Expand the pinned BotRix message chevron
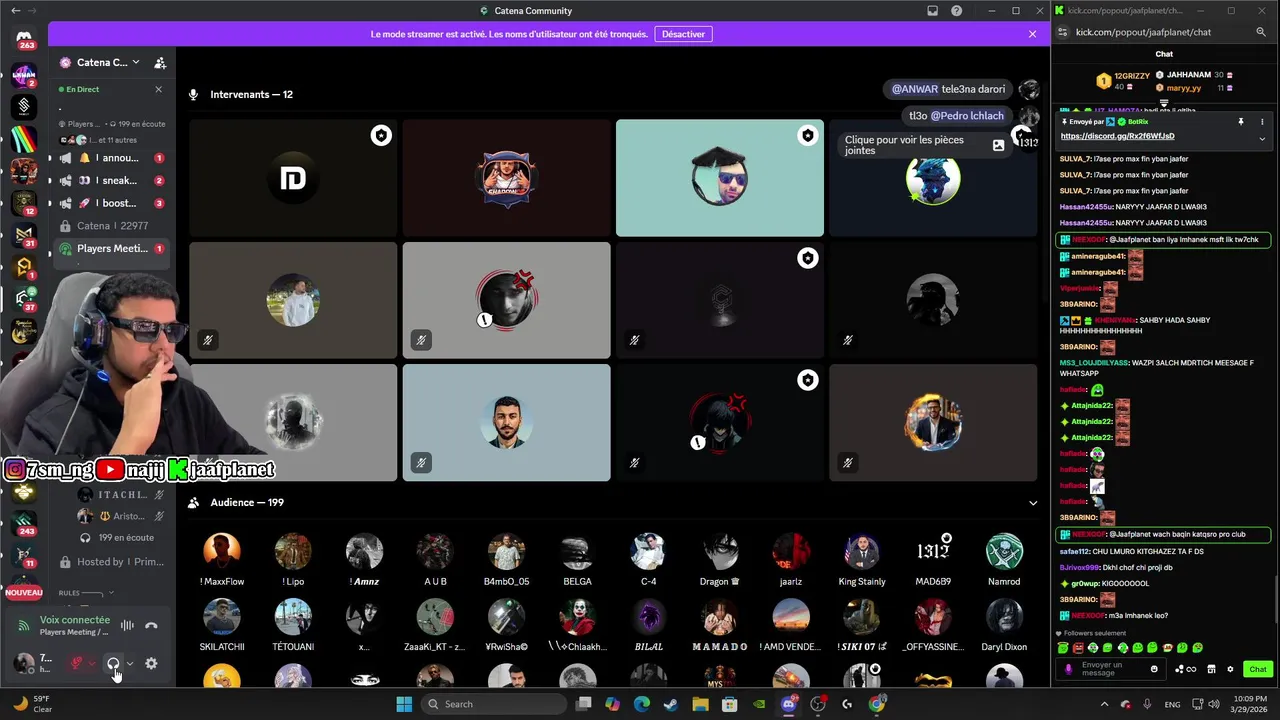1280x720 pixels. click(1261, 138)
